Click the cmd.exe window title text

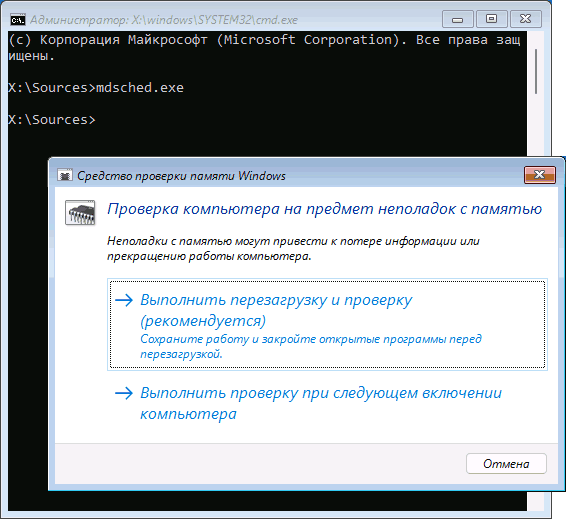164,20
